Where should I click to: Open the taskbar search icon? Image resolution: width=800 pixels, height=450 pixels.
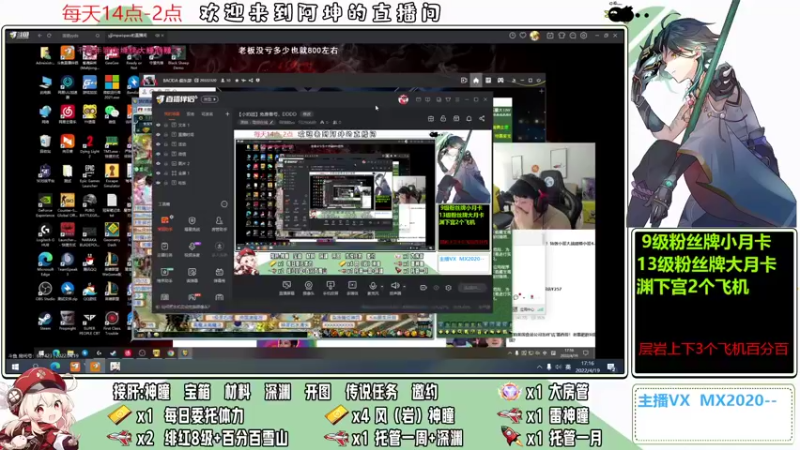[x=35, y=367]
